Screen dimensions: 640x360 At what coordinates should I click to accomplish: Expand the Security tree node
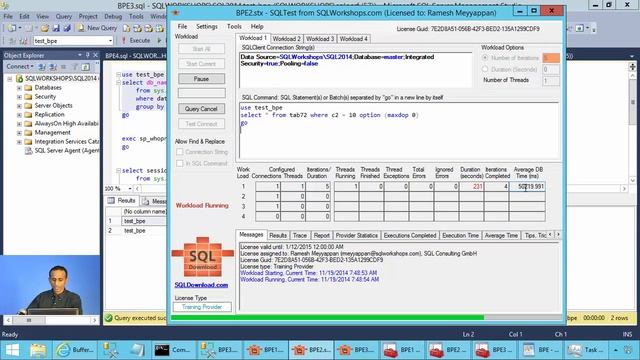coord(19,97)
